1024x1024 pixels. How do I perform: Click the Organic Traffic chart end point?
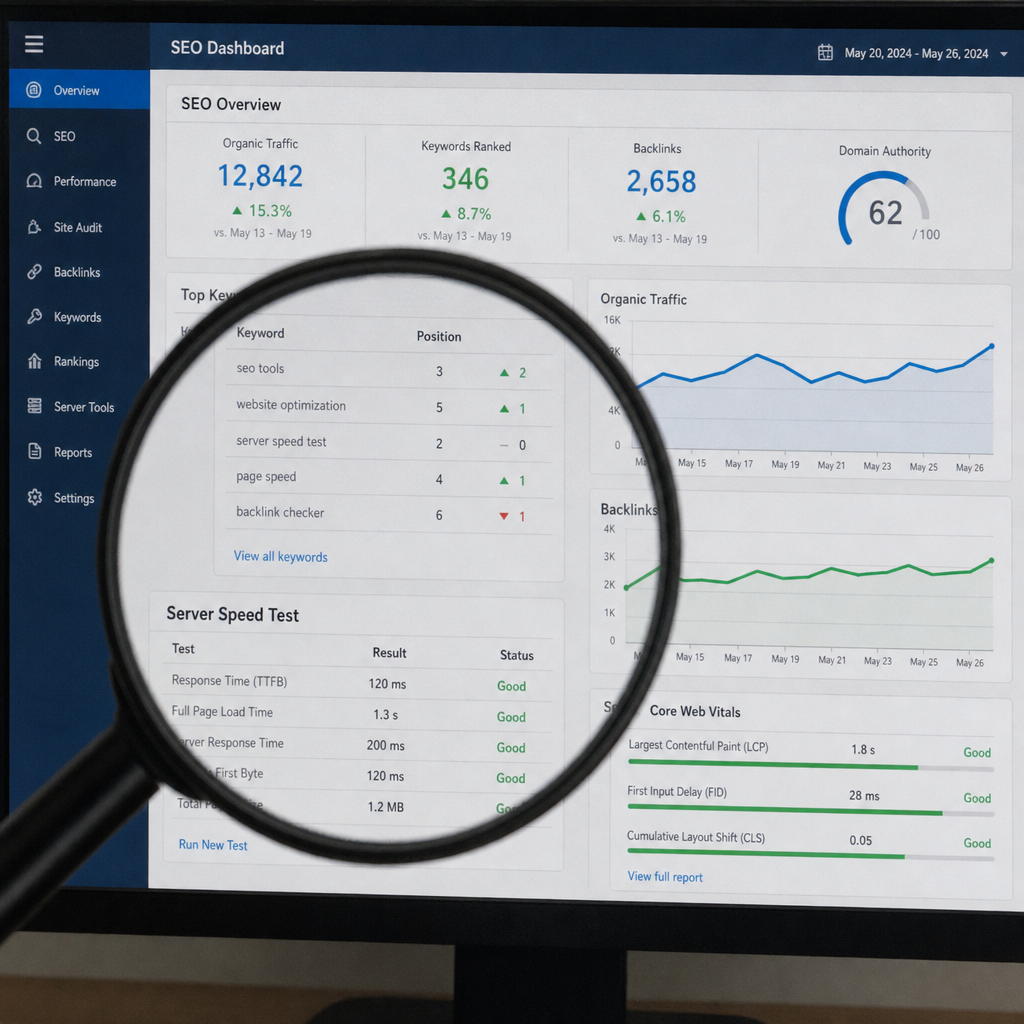coord(991,346)
